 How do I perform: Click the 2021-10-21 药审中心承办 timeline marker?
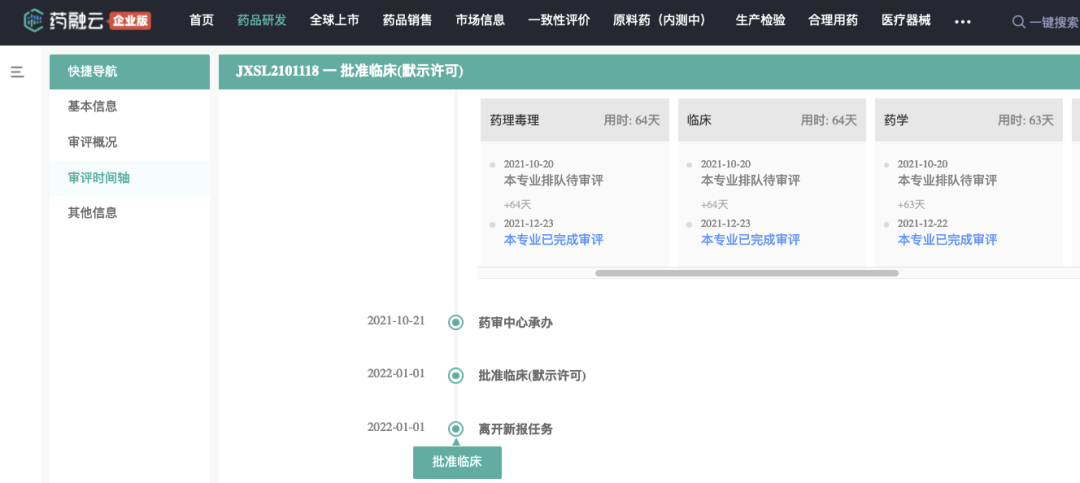[x=456, y=322]
